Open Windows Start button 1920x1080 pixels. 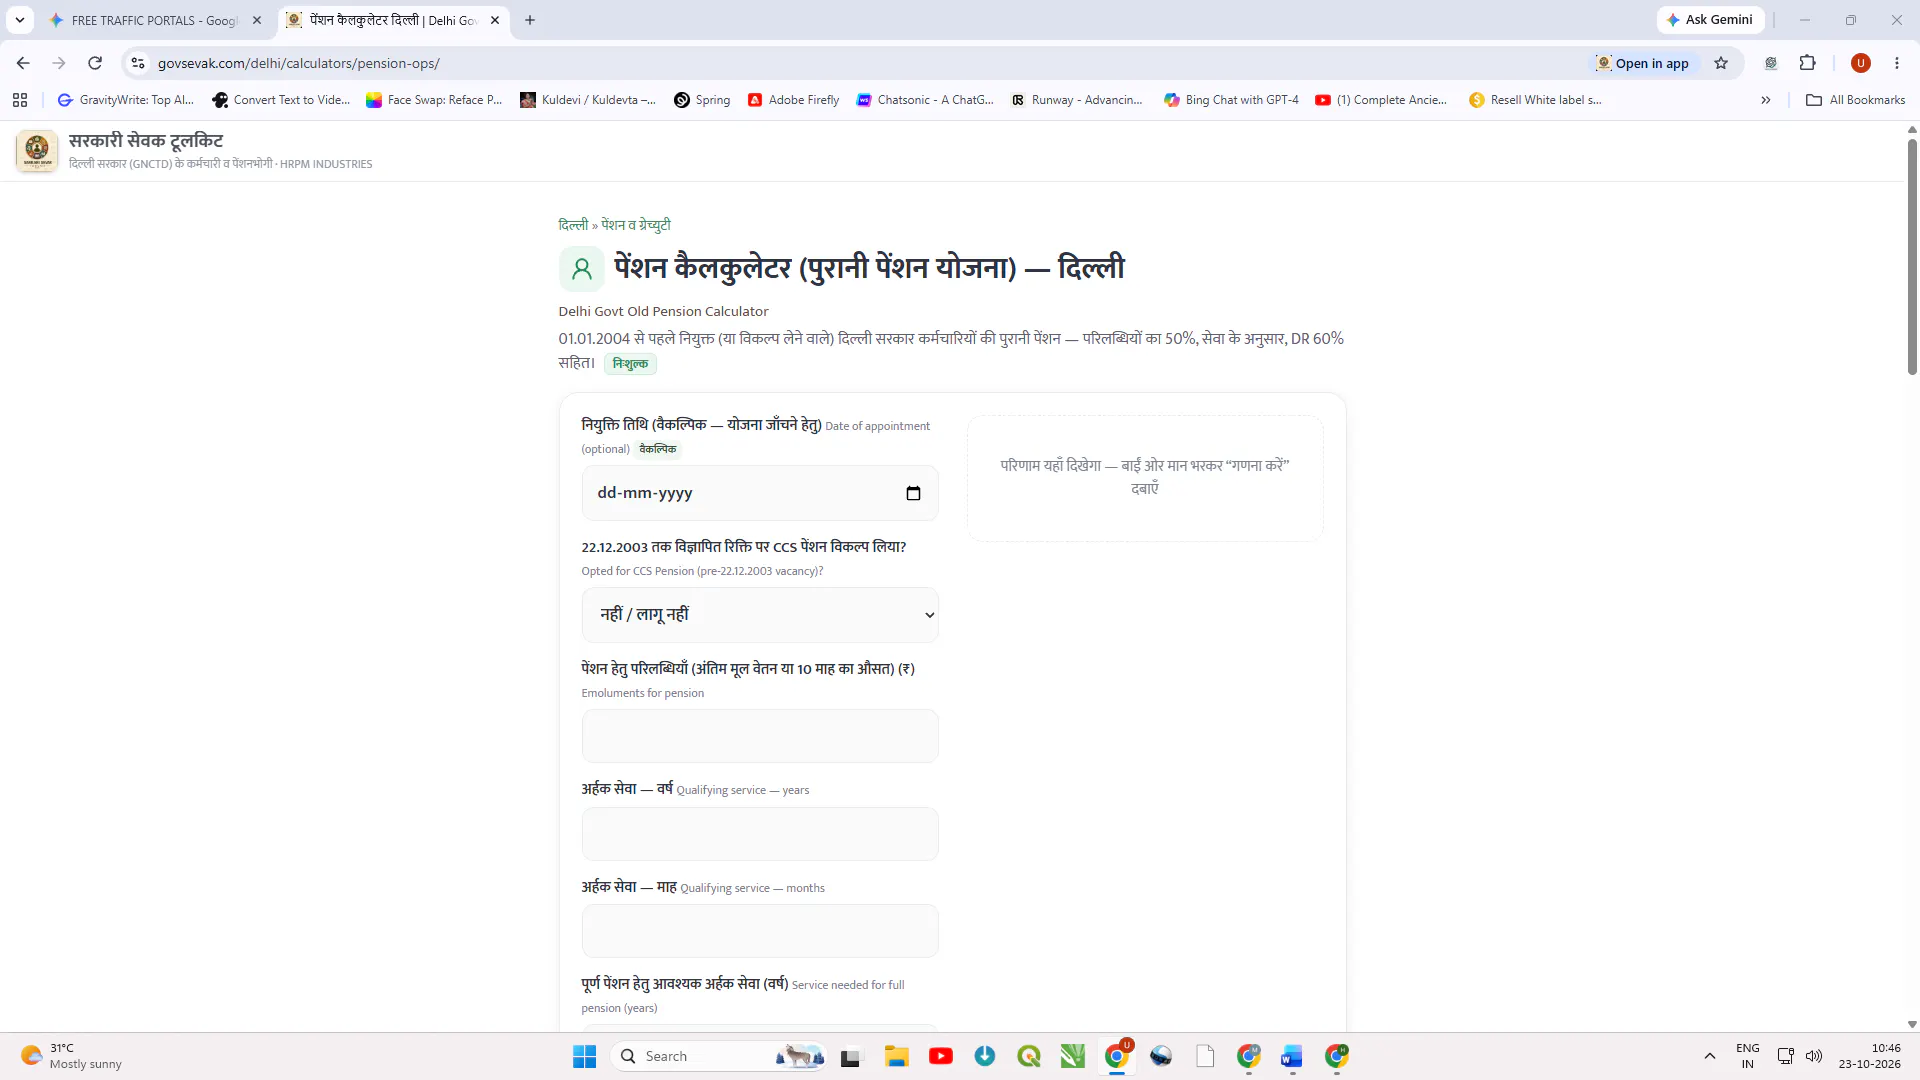click(585, 1056)
